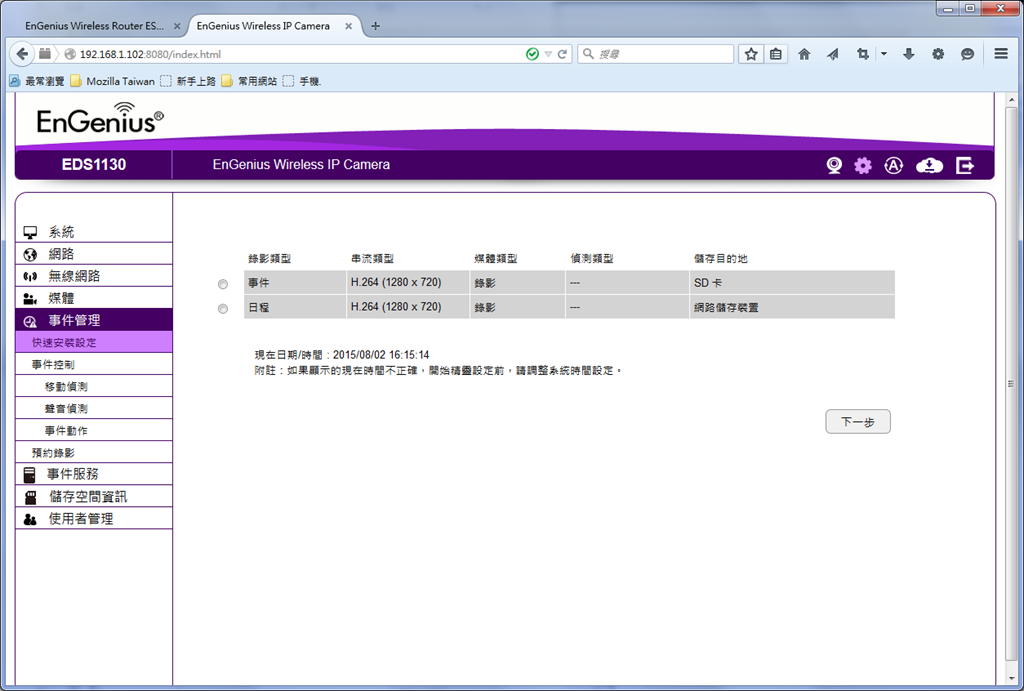Open the Mozilla Taiwan bookmark folder

coord(112,81)
